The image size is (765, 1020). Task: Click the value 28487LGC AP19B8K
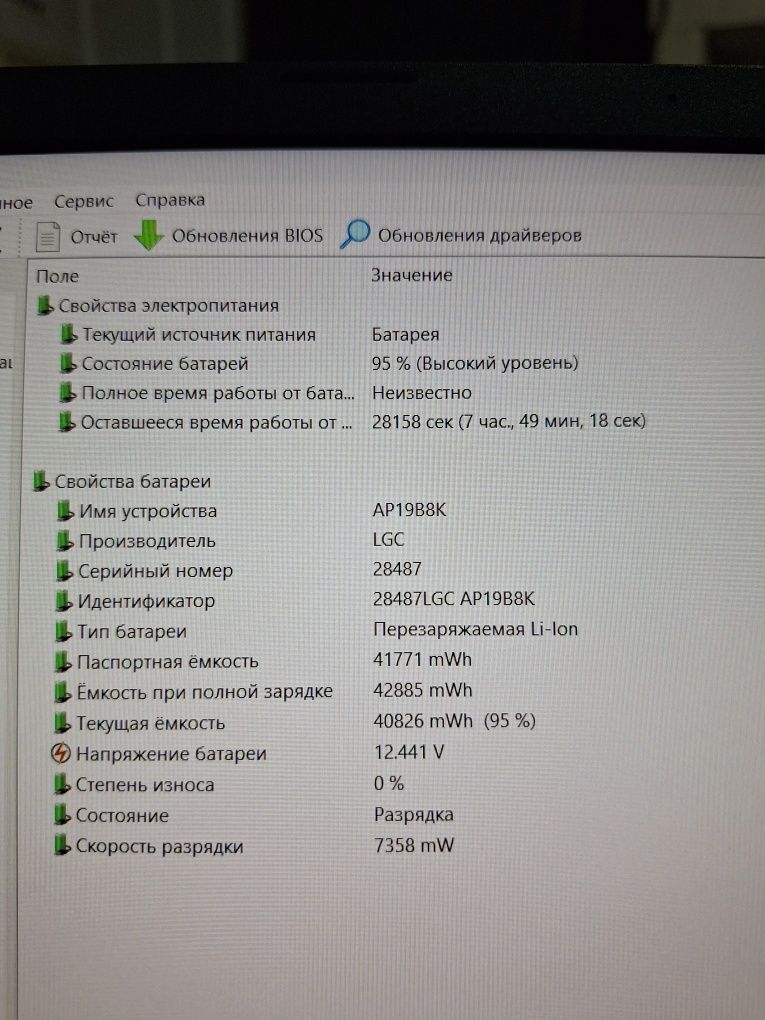(453, 599)
